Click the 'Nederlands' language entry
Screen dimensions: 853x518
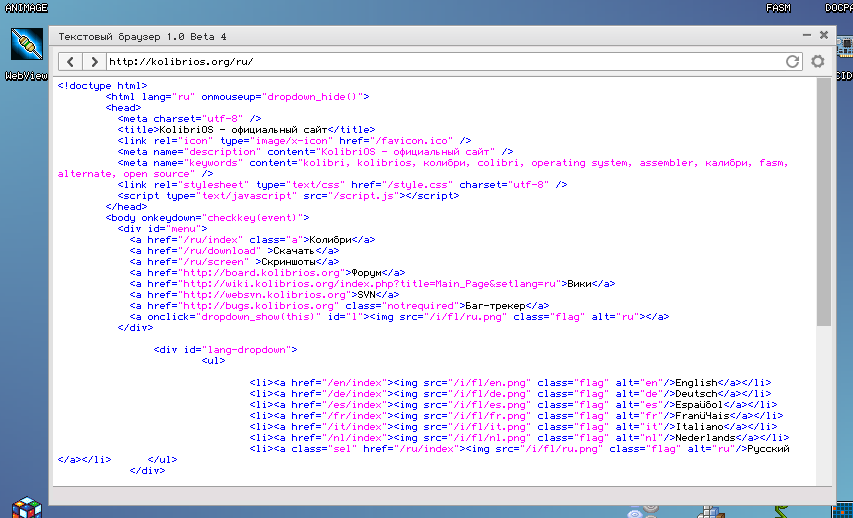click(x=705, y=438)
